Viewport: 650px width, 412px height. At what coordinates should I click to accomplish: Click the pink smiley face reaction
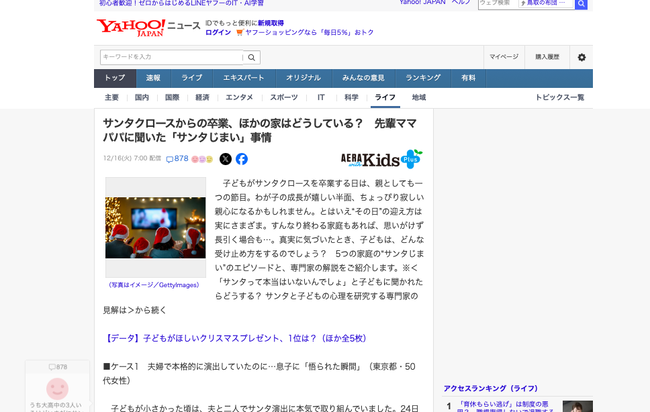[57, 389]
